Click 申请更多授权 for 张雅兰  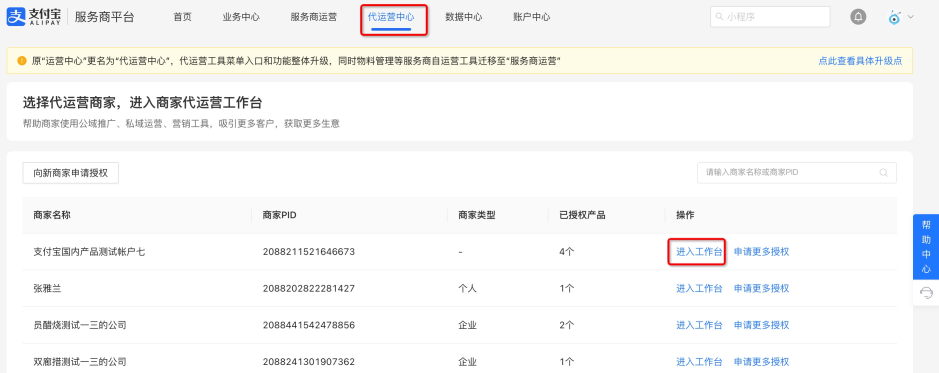tap(761, 288)
